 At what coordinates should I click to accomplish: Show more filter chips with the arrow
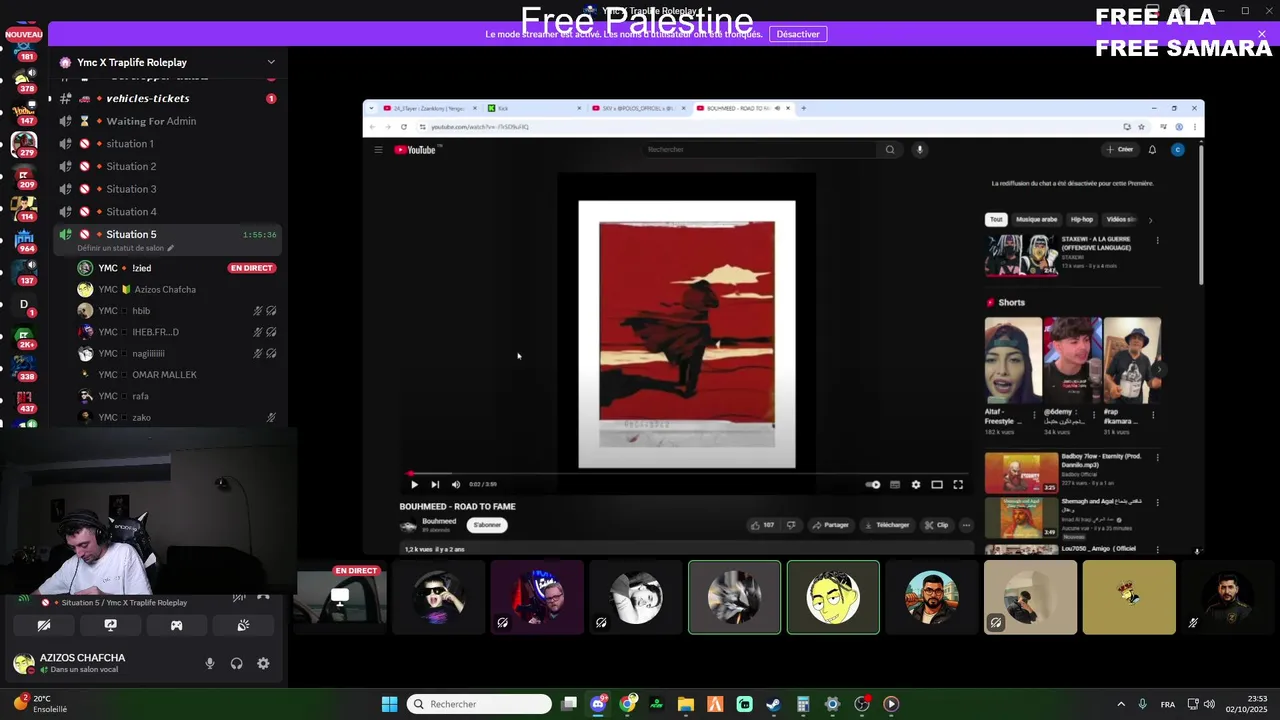tap(1150, 220)
